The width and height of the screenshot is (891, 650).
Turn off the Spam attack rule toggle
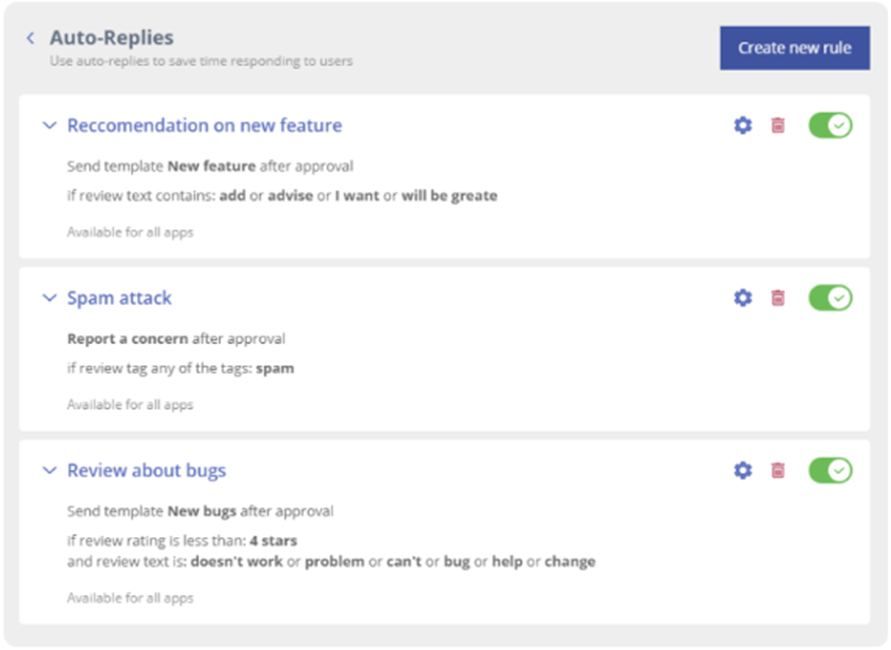[830, 298]
